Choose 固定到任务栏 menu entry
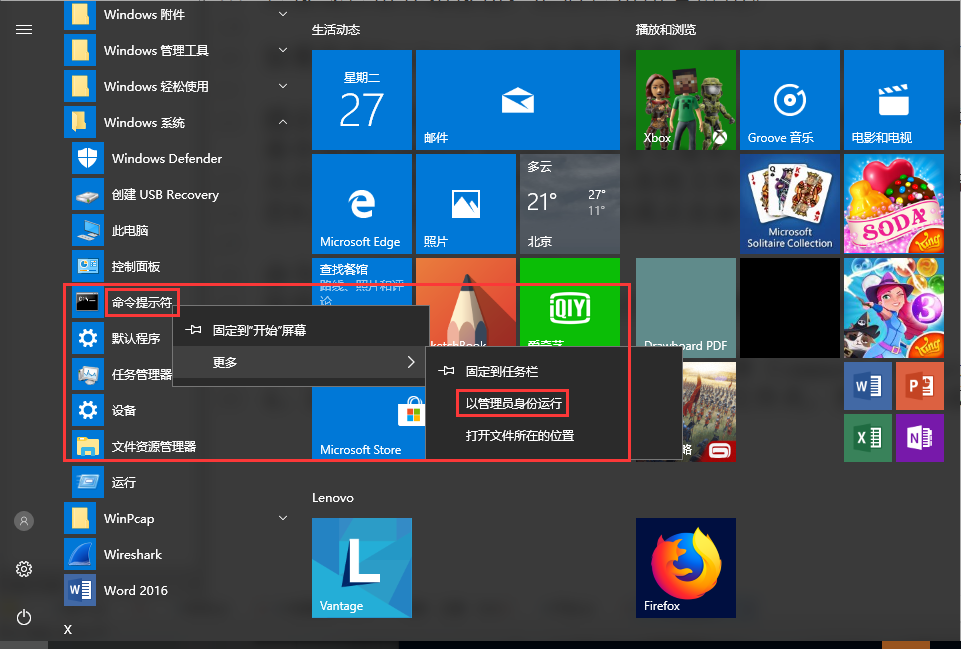The image size is (961, 649). (501, 371)
